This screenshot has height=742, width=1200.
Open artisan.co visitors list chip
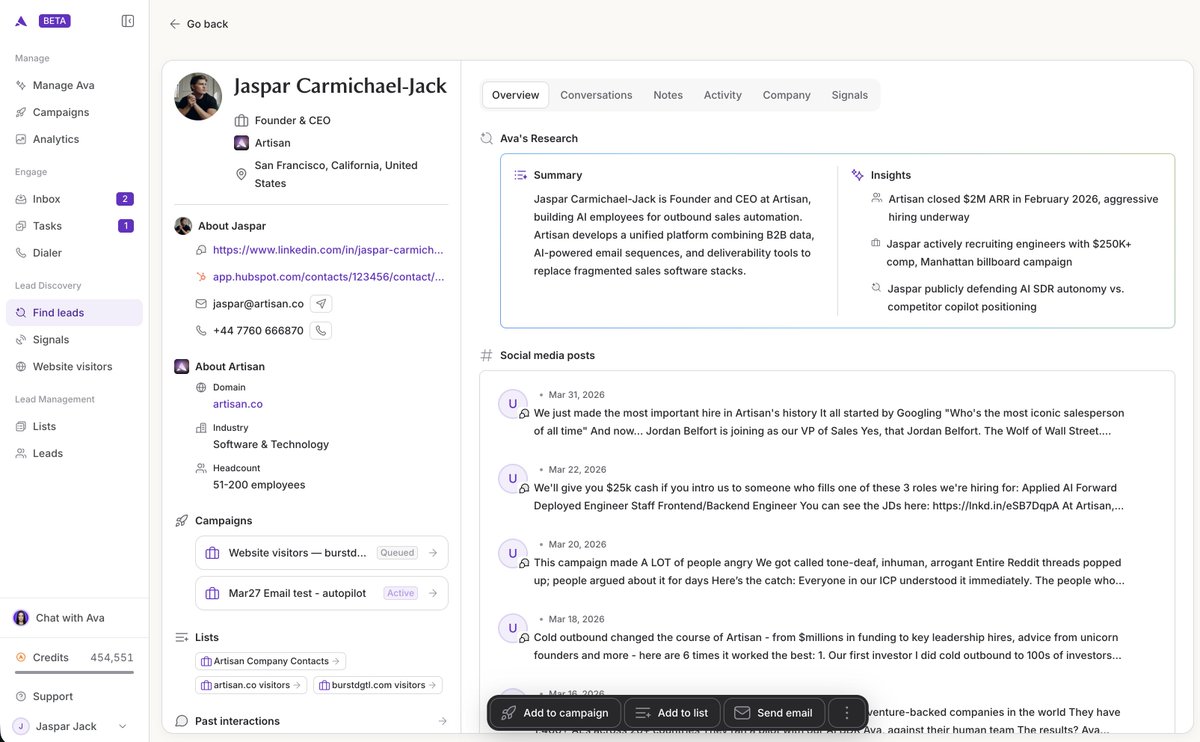coord(252,685)
